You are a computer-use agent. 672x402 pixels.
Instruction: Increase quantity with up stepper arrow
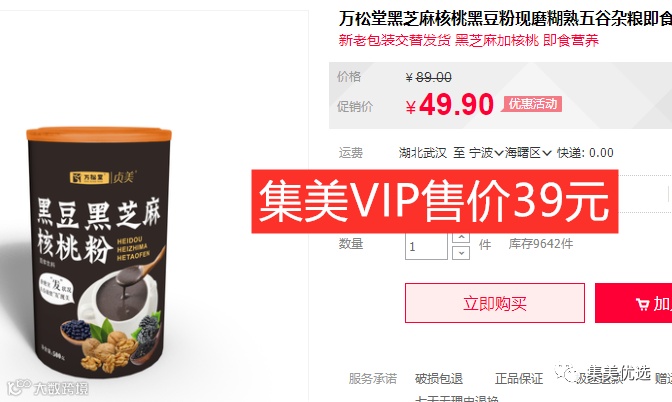(461, 237)
